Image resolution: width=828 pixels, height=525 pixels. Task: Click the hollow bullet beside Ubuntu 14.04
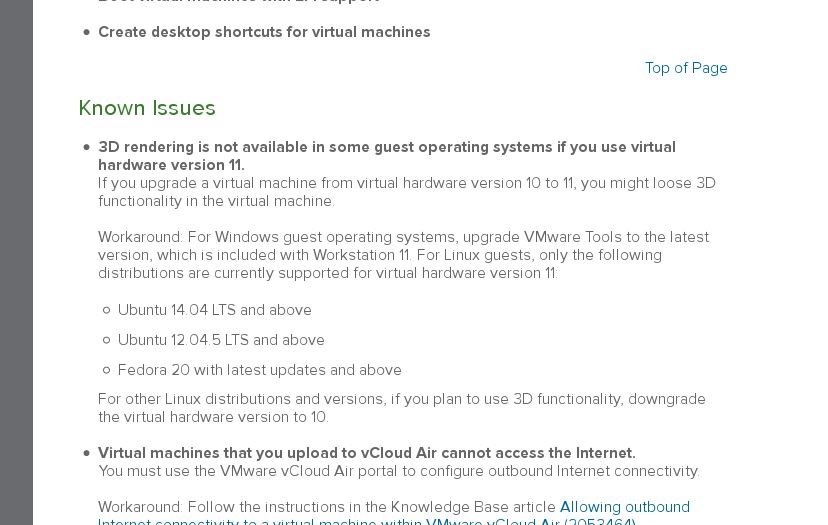click(x=107, y=310)
